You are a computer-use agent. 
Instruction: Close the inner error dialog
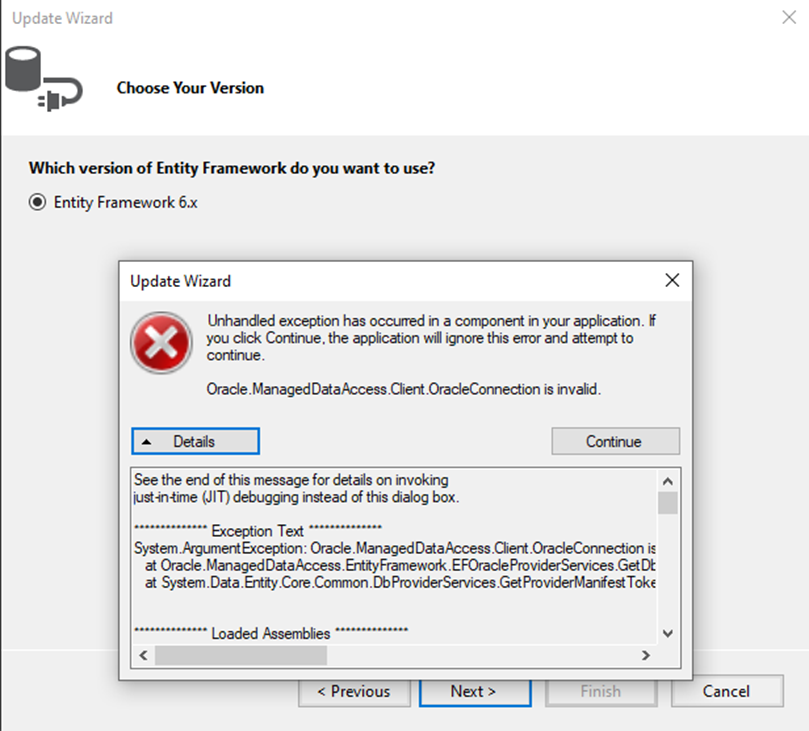pos(671,280)
